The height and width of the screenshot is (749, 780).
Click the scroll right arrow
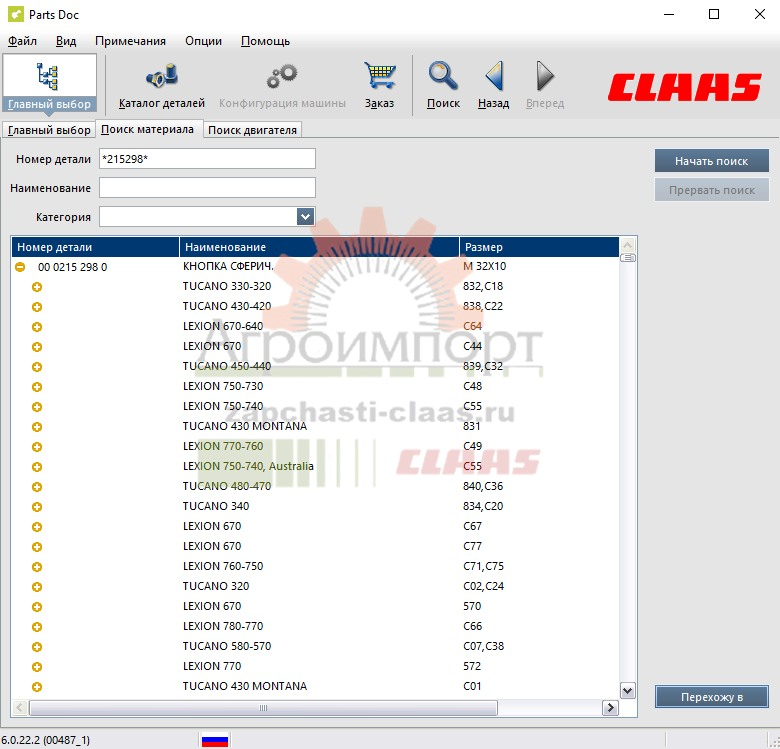click(x=610, y=708)
